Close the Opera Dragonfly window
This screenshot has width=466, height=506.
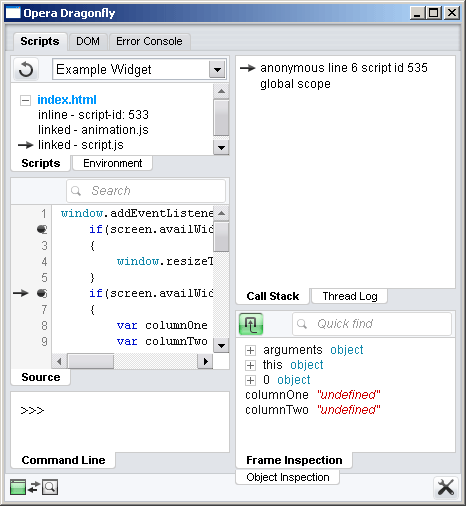[452, 13]
